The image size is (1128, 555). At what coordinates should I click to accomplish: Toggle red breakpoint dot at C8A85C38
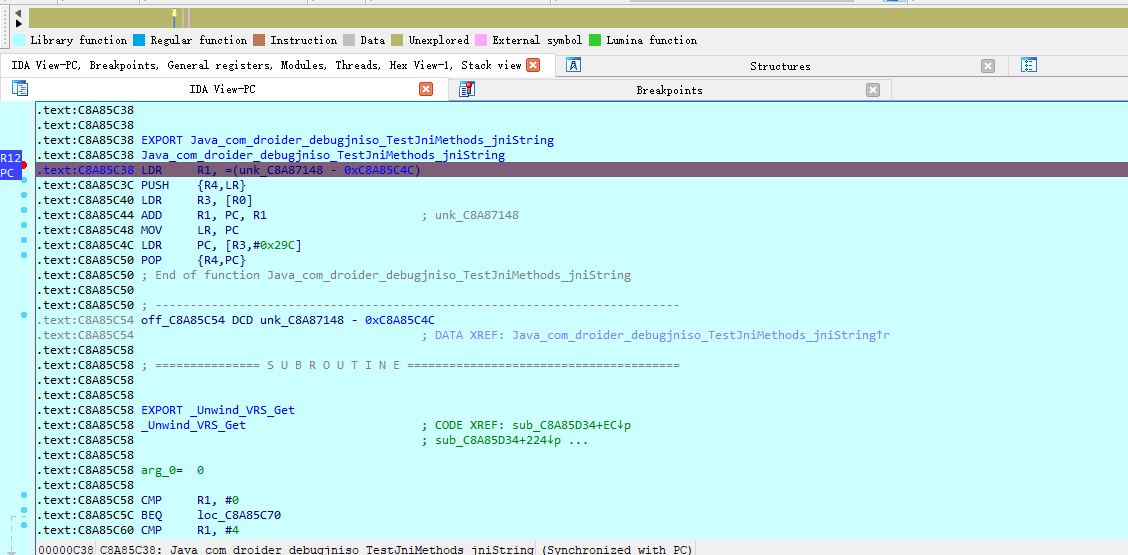point(24,166)
